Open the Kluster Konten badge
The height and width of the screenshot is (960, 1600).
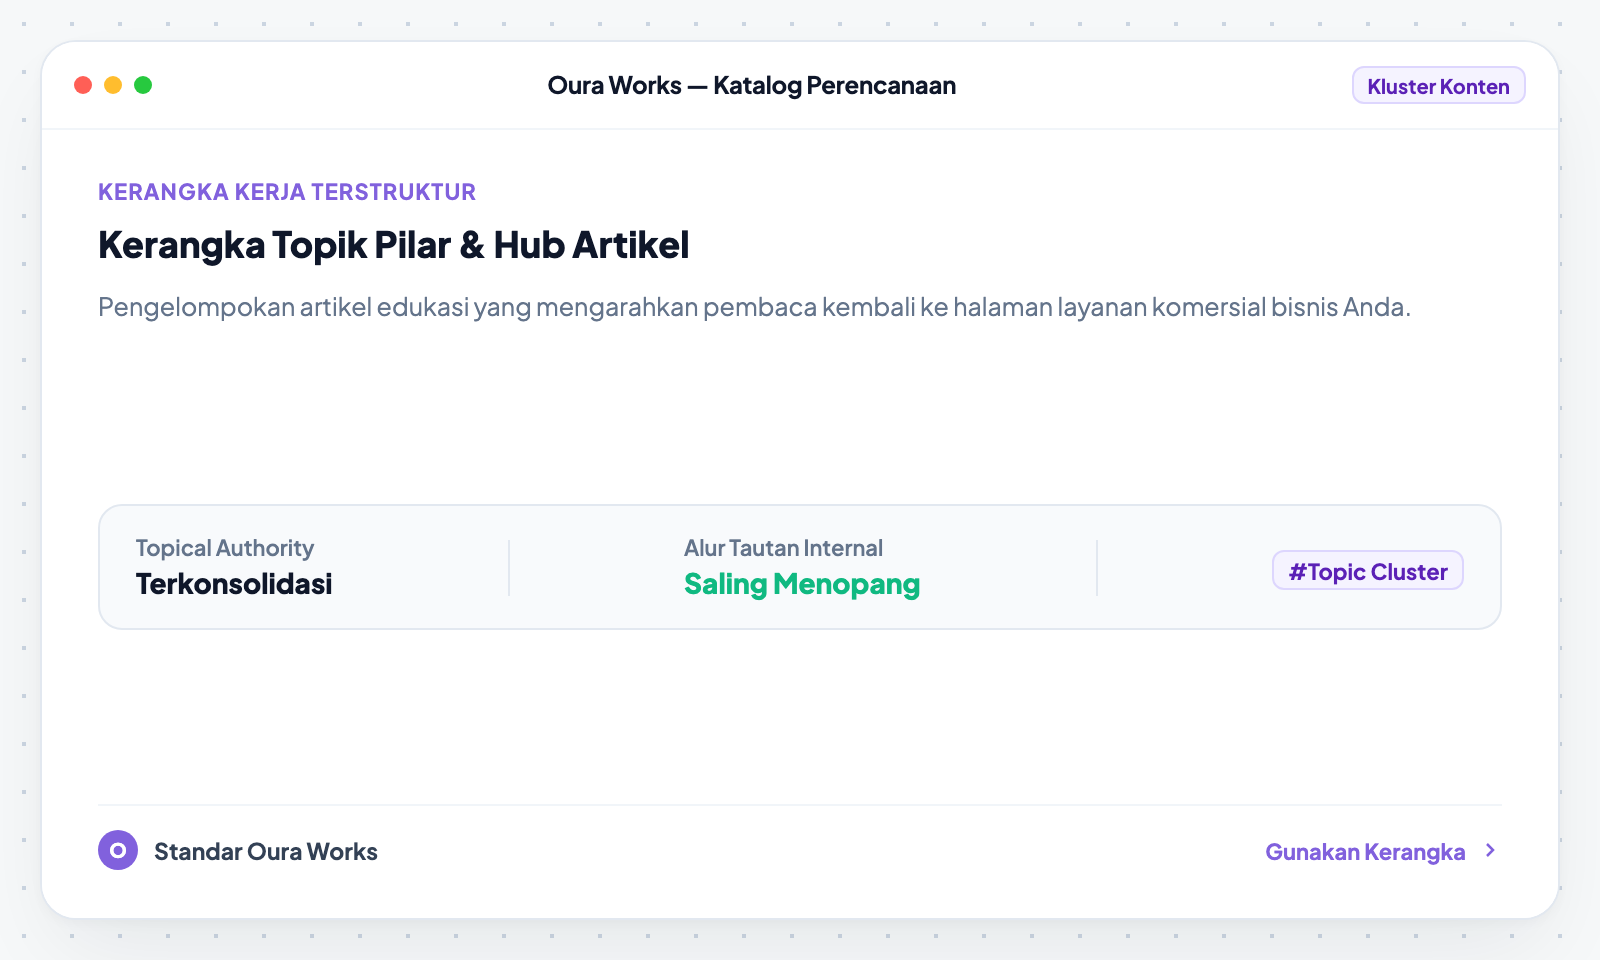[x=1438, y=86]
